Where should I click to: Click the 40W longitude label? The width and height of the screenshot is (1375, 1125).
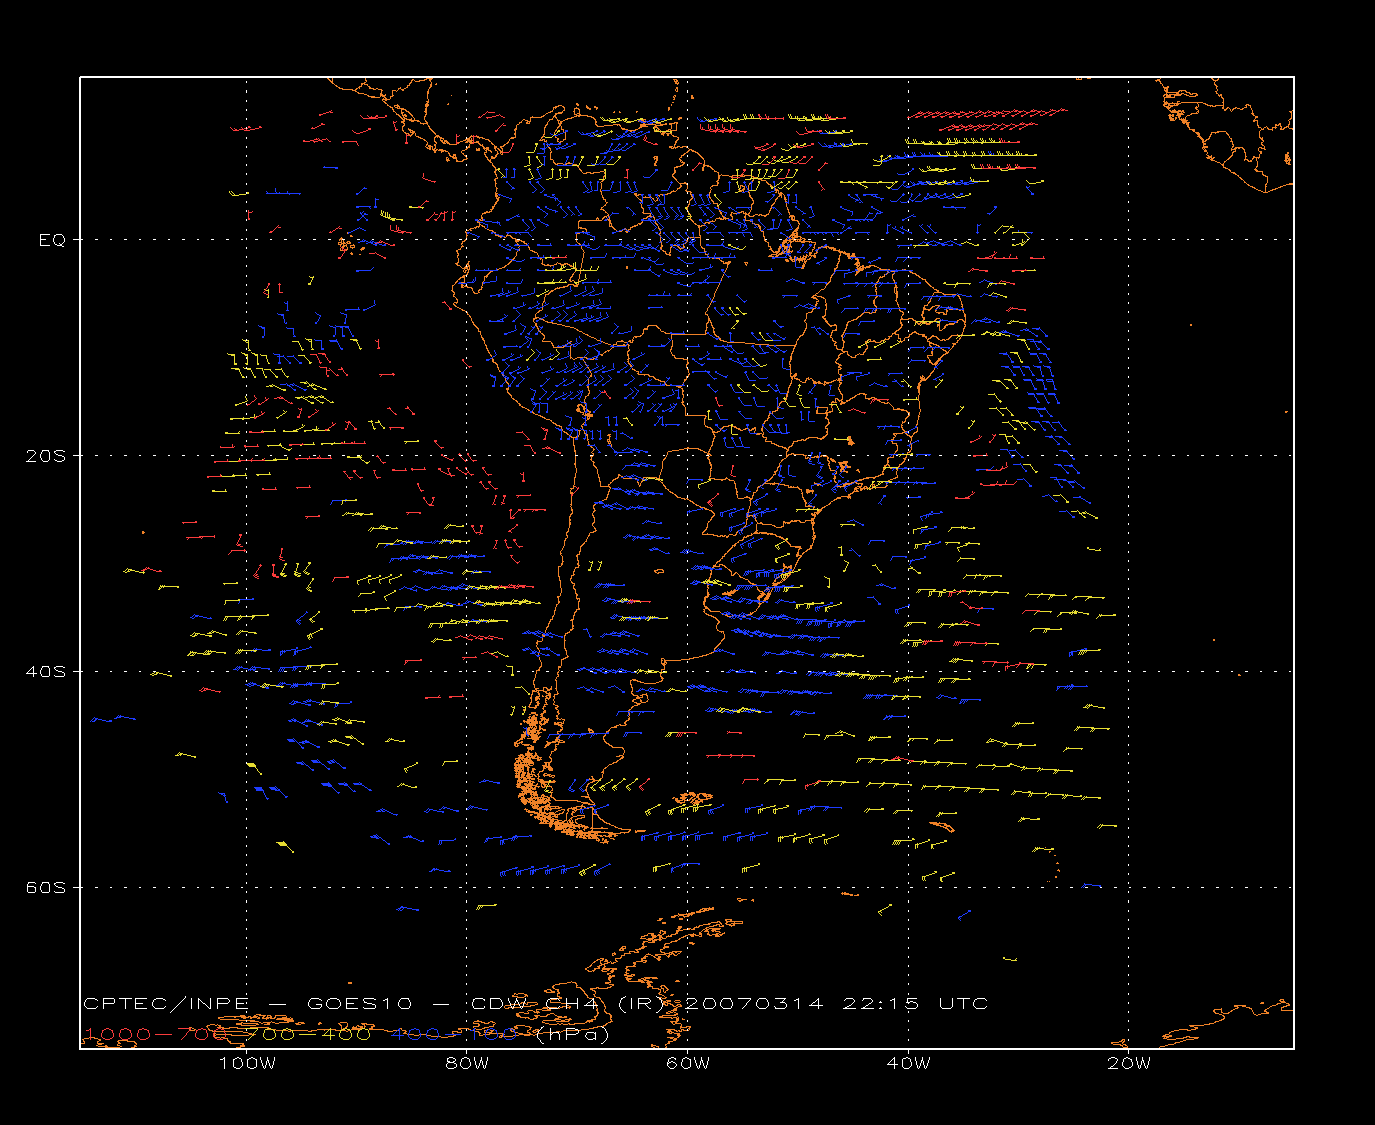click(908, 1063)
